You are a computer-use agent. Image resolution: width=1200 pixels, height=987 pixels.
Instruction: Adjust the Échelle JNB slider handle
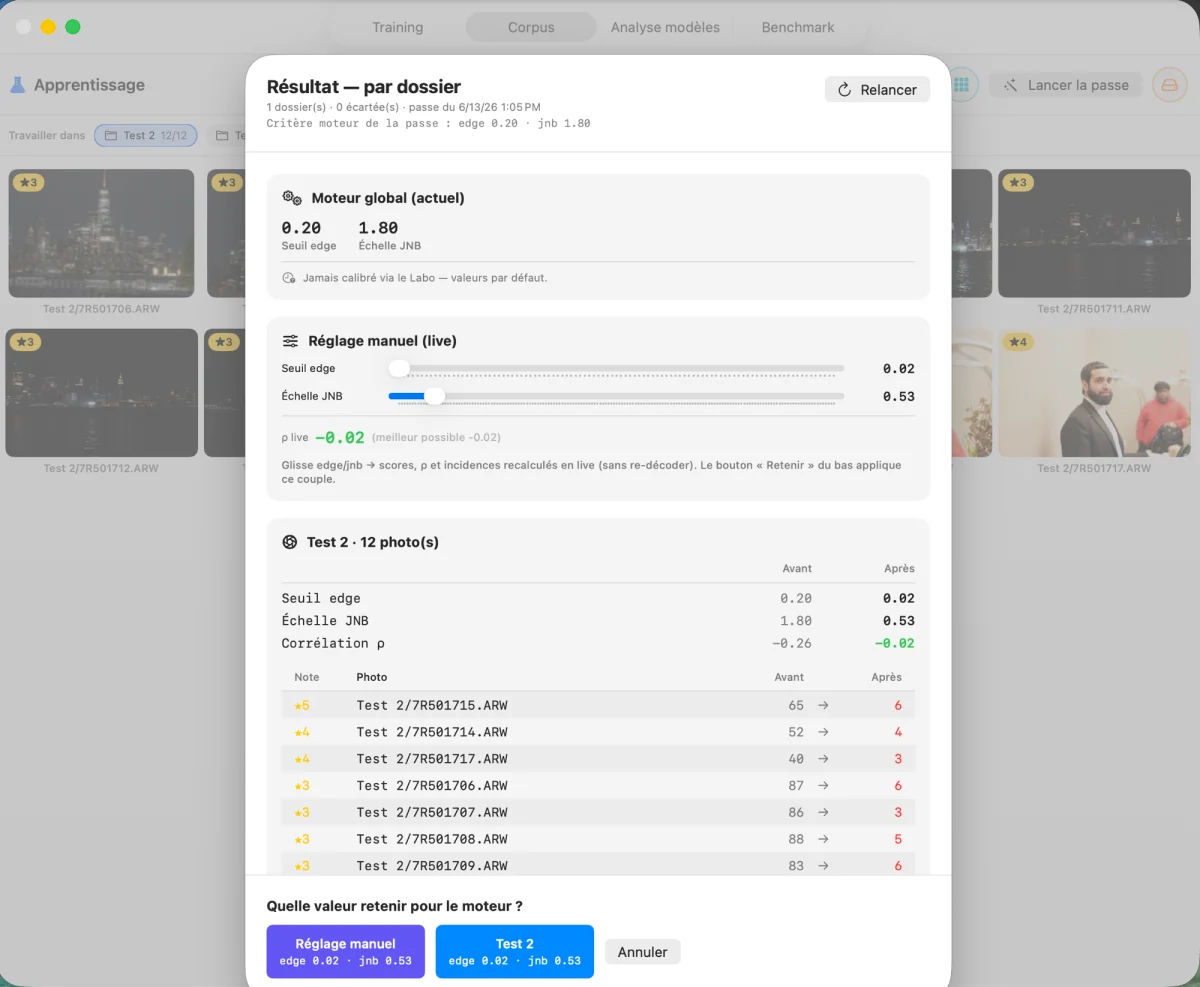tap(434, 396)
